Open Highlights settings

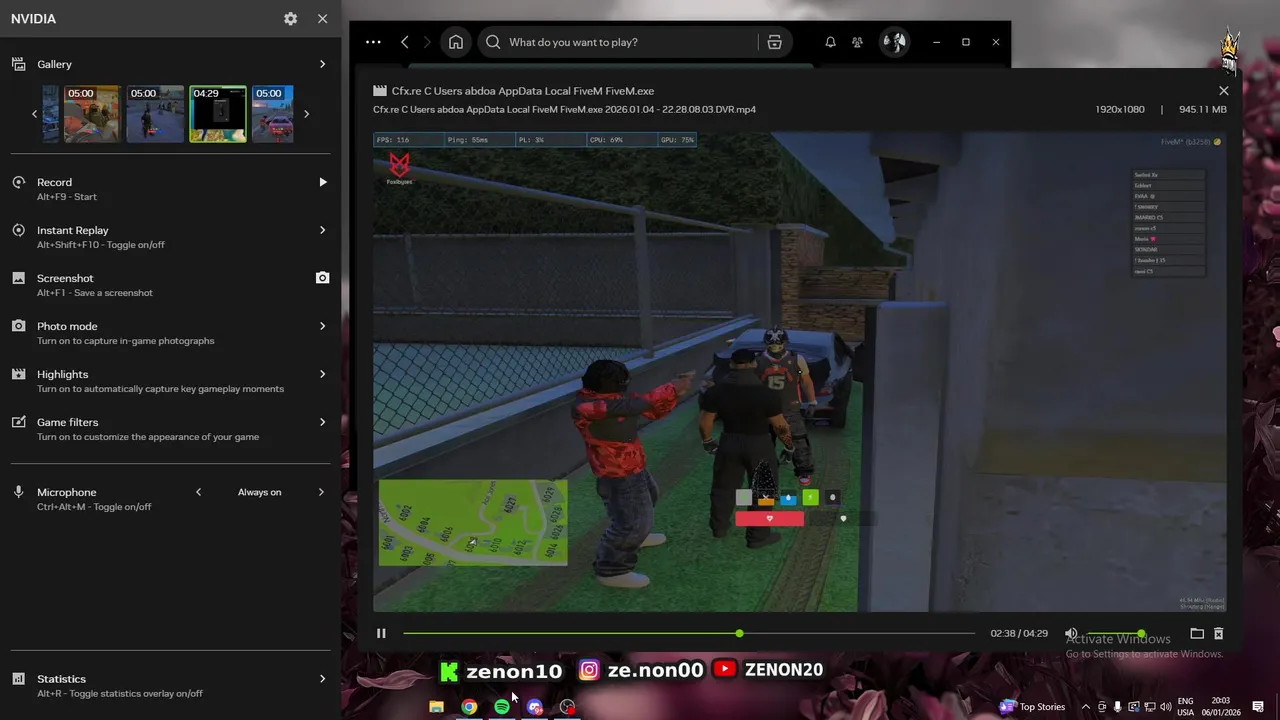[170, 380]
